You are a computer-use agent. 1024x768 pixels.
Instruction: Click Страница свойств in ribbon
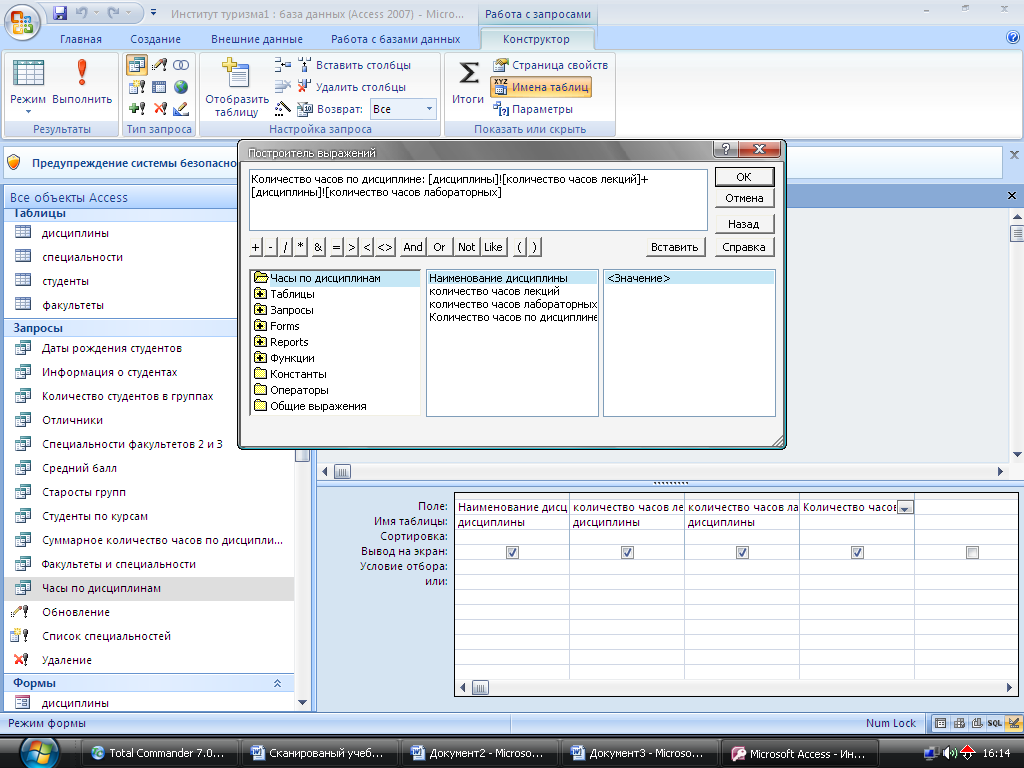551,65
